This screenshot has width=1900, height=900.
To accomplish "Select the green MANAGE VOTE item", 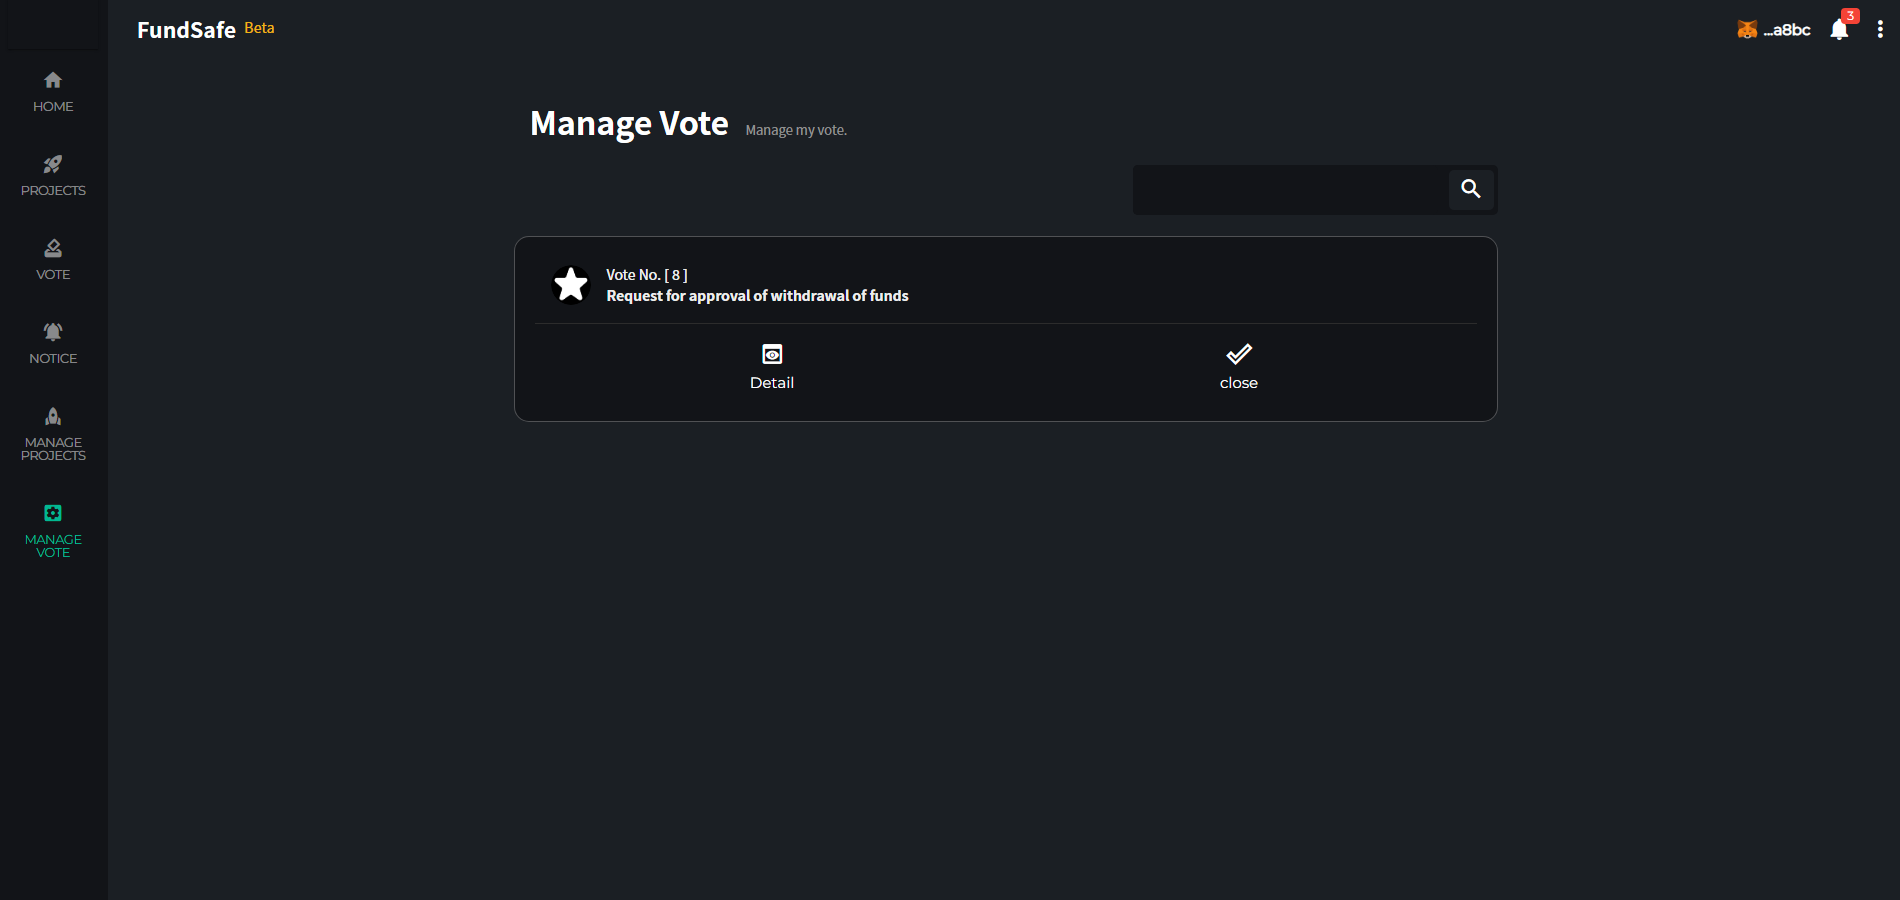I will coord(53,531).
